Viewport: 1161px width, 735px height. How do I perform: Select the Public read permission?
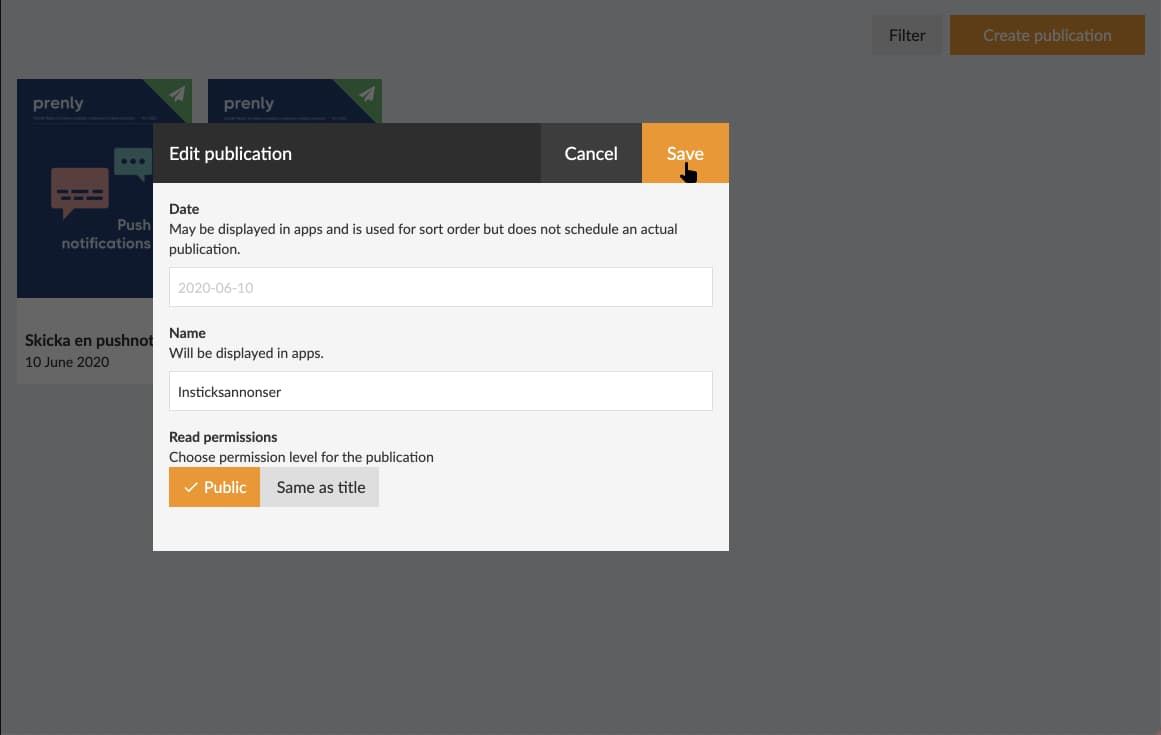pyautogui.click(x=214, y=488)
